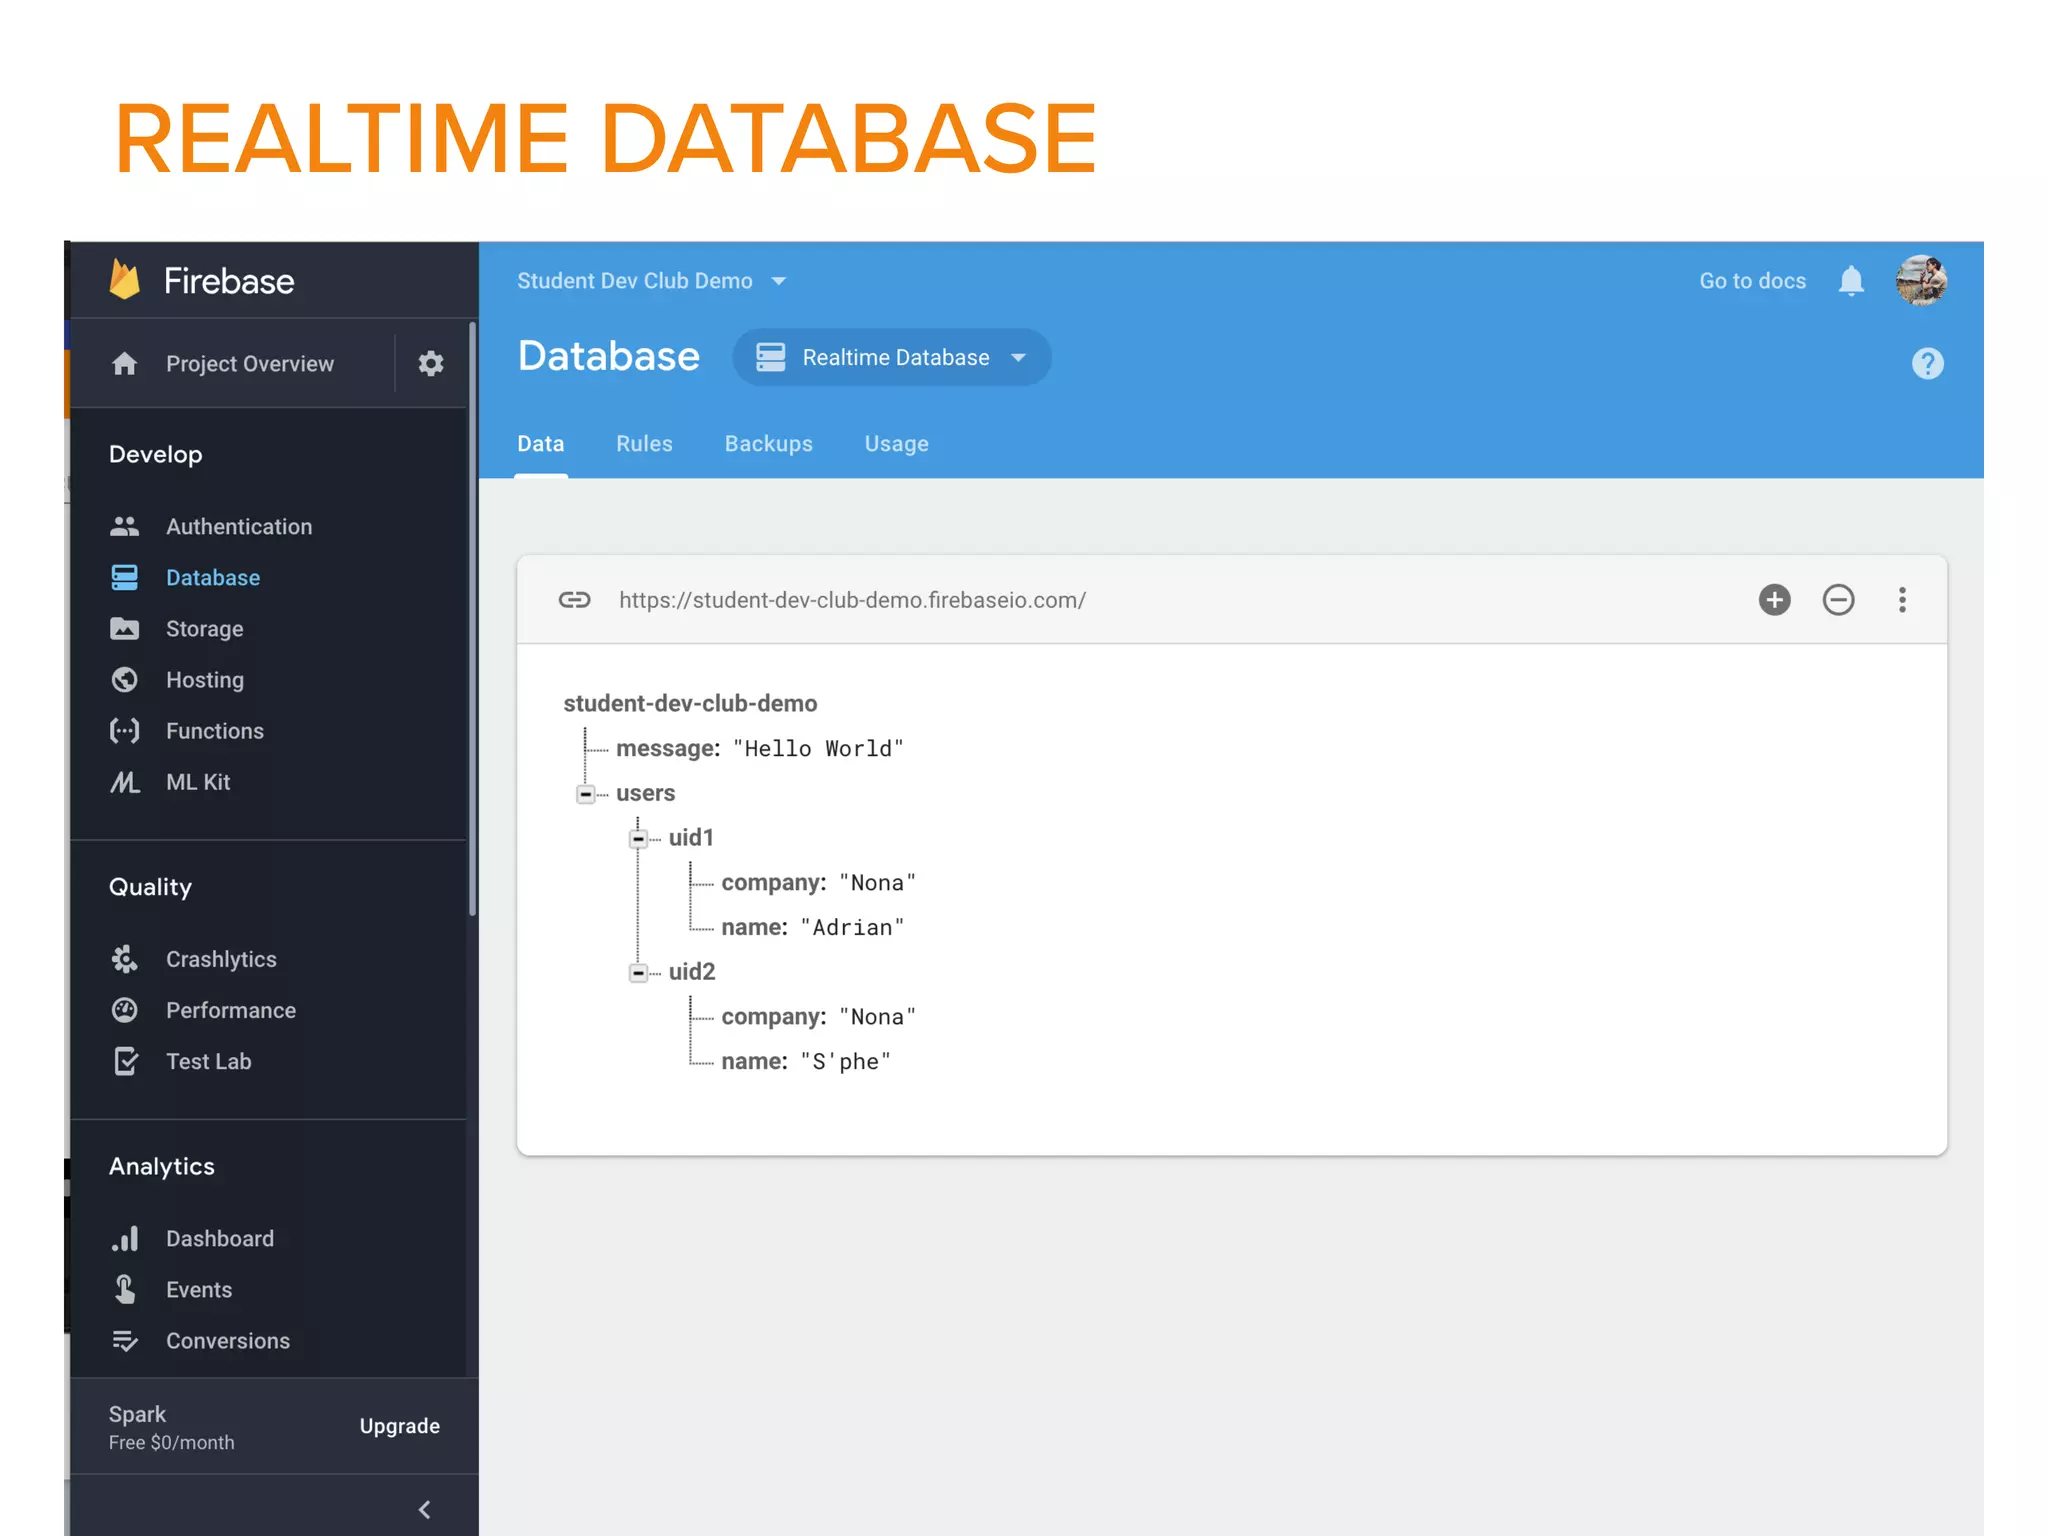Click the Events touch icon
Viewport: 2048px width, 1536px height.
[124, 1289]
